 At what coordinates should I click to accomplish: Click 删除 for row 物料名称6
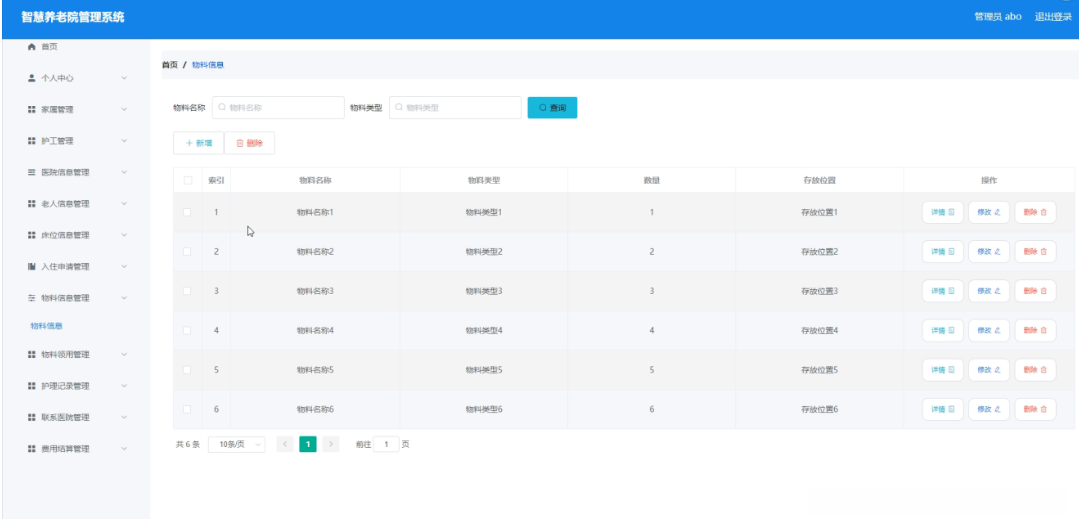(x=1035, y=409)
